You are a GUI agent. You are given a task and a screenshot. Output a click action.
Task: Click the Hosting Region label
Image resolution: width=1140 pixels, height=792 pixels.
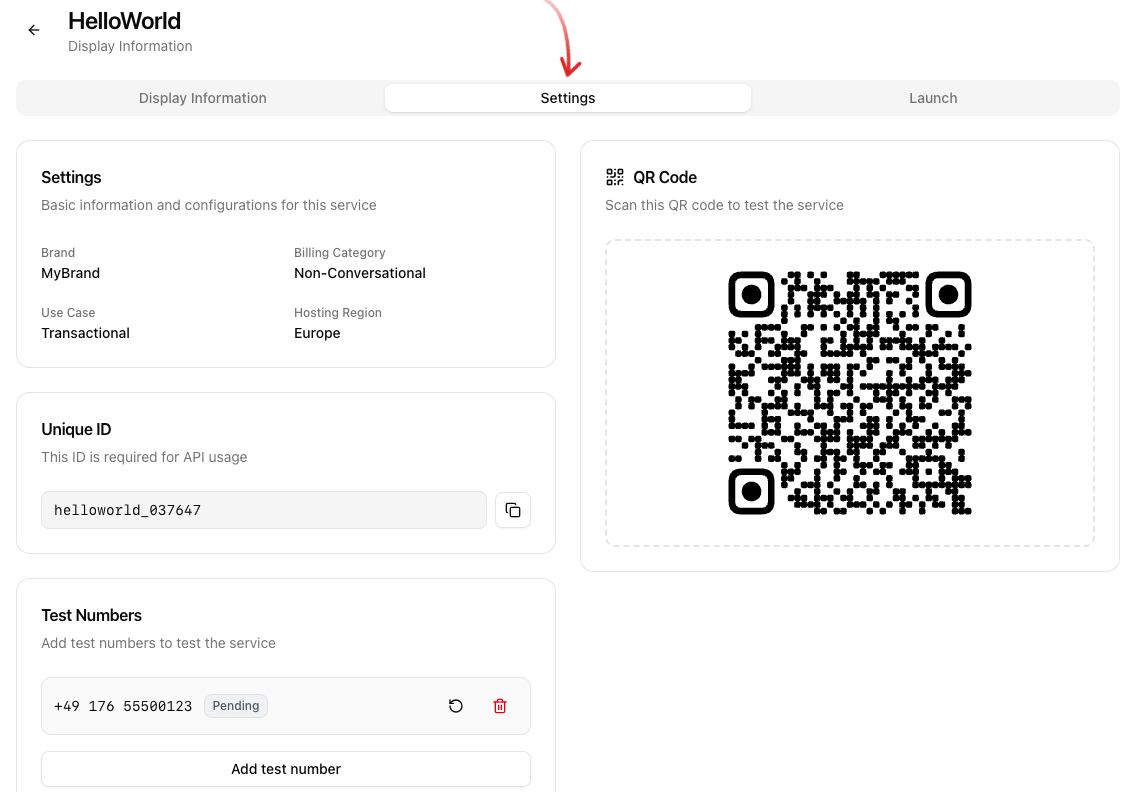click(337, 312)
